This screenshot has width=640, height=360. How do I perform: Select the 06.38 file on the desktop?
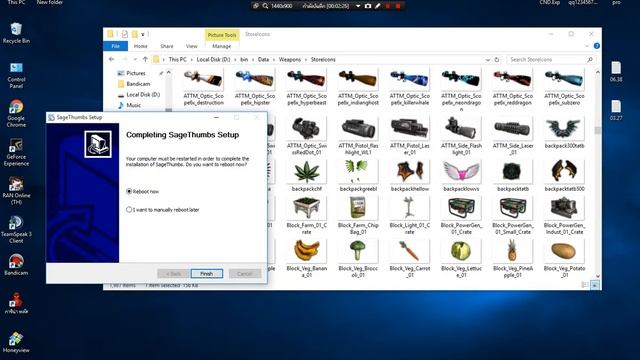616,71
